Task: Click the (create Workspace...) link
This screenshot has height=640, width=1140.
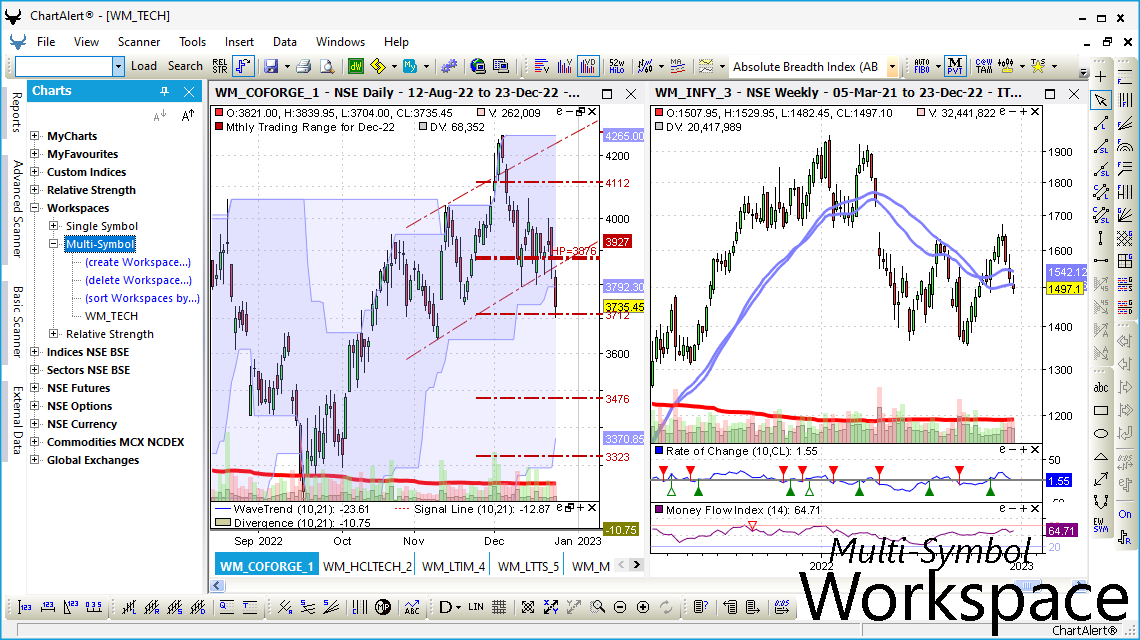Action: click(x=138, y=263)
